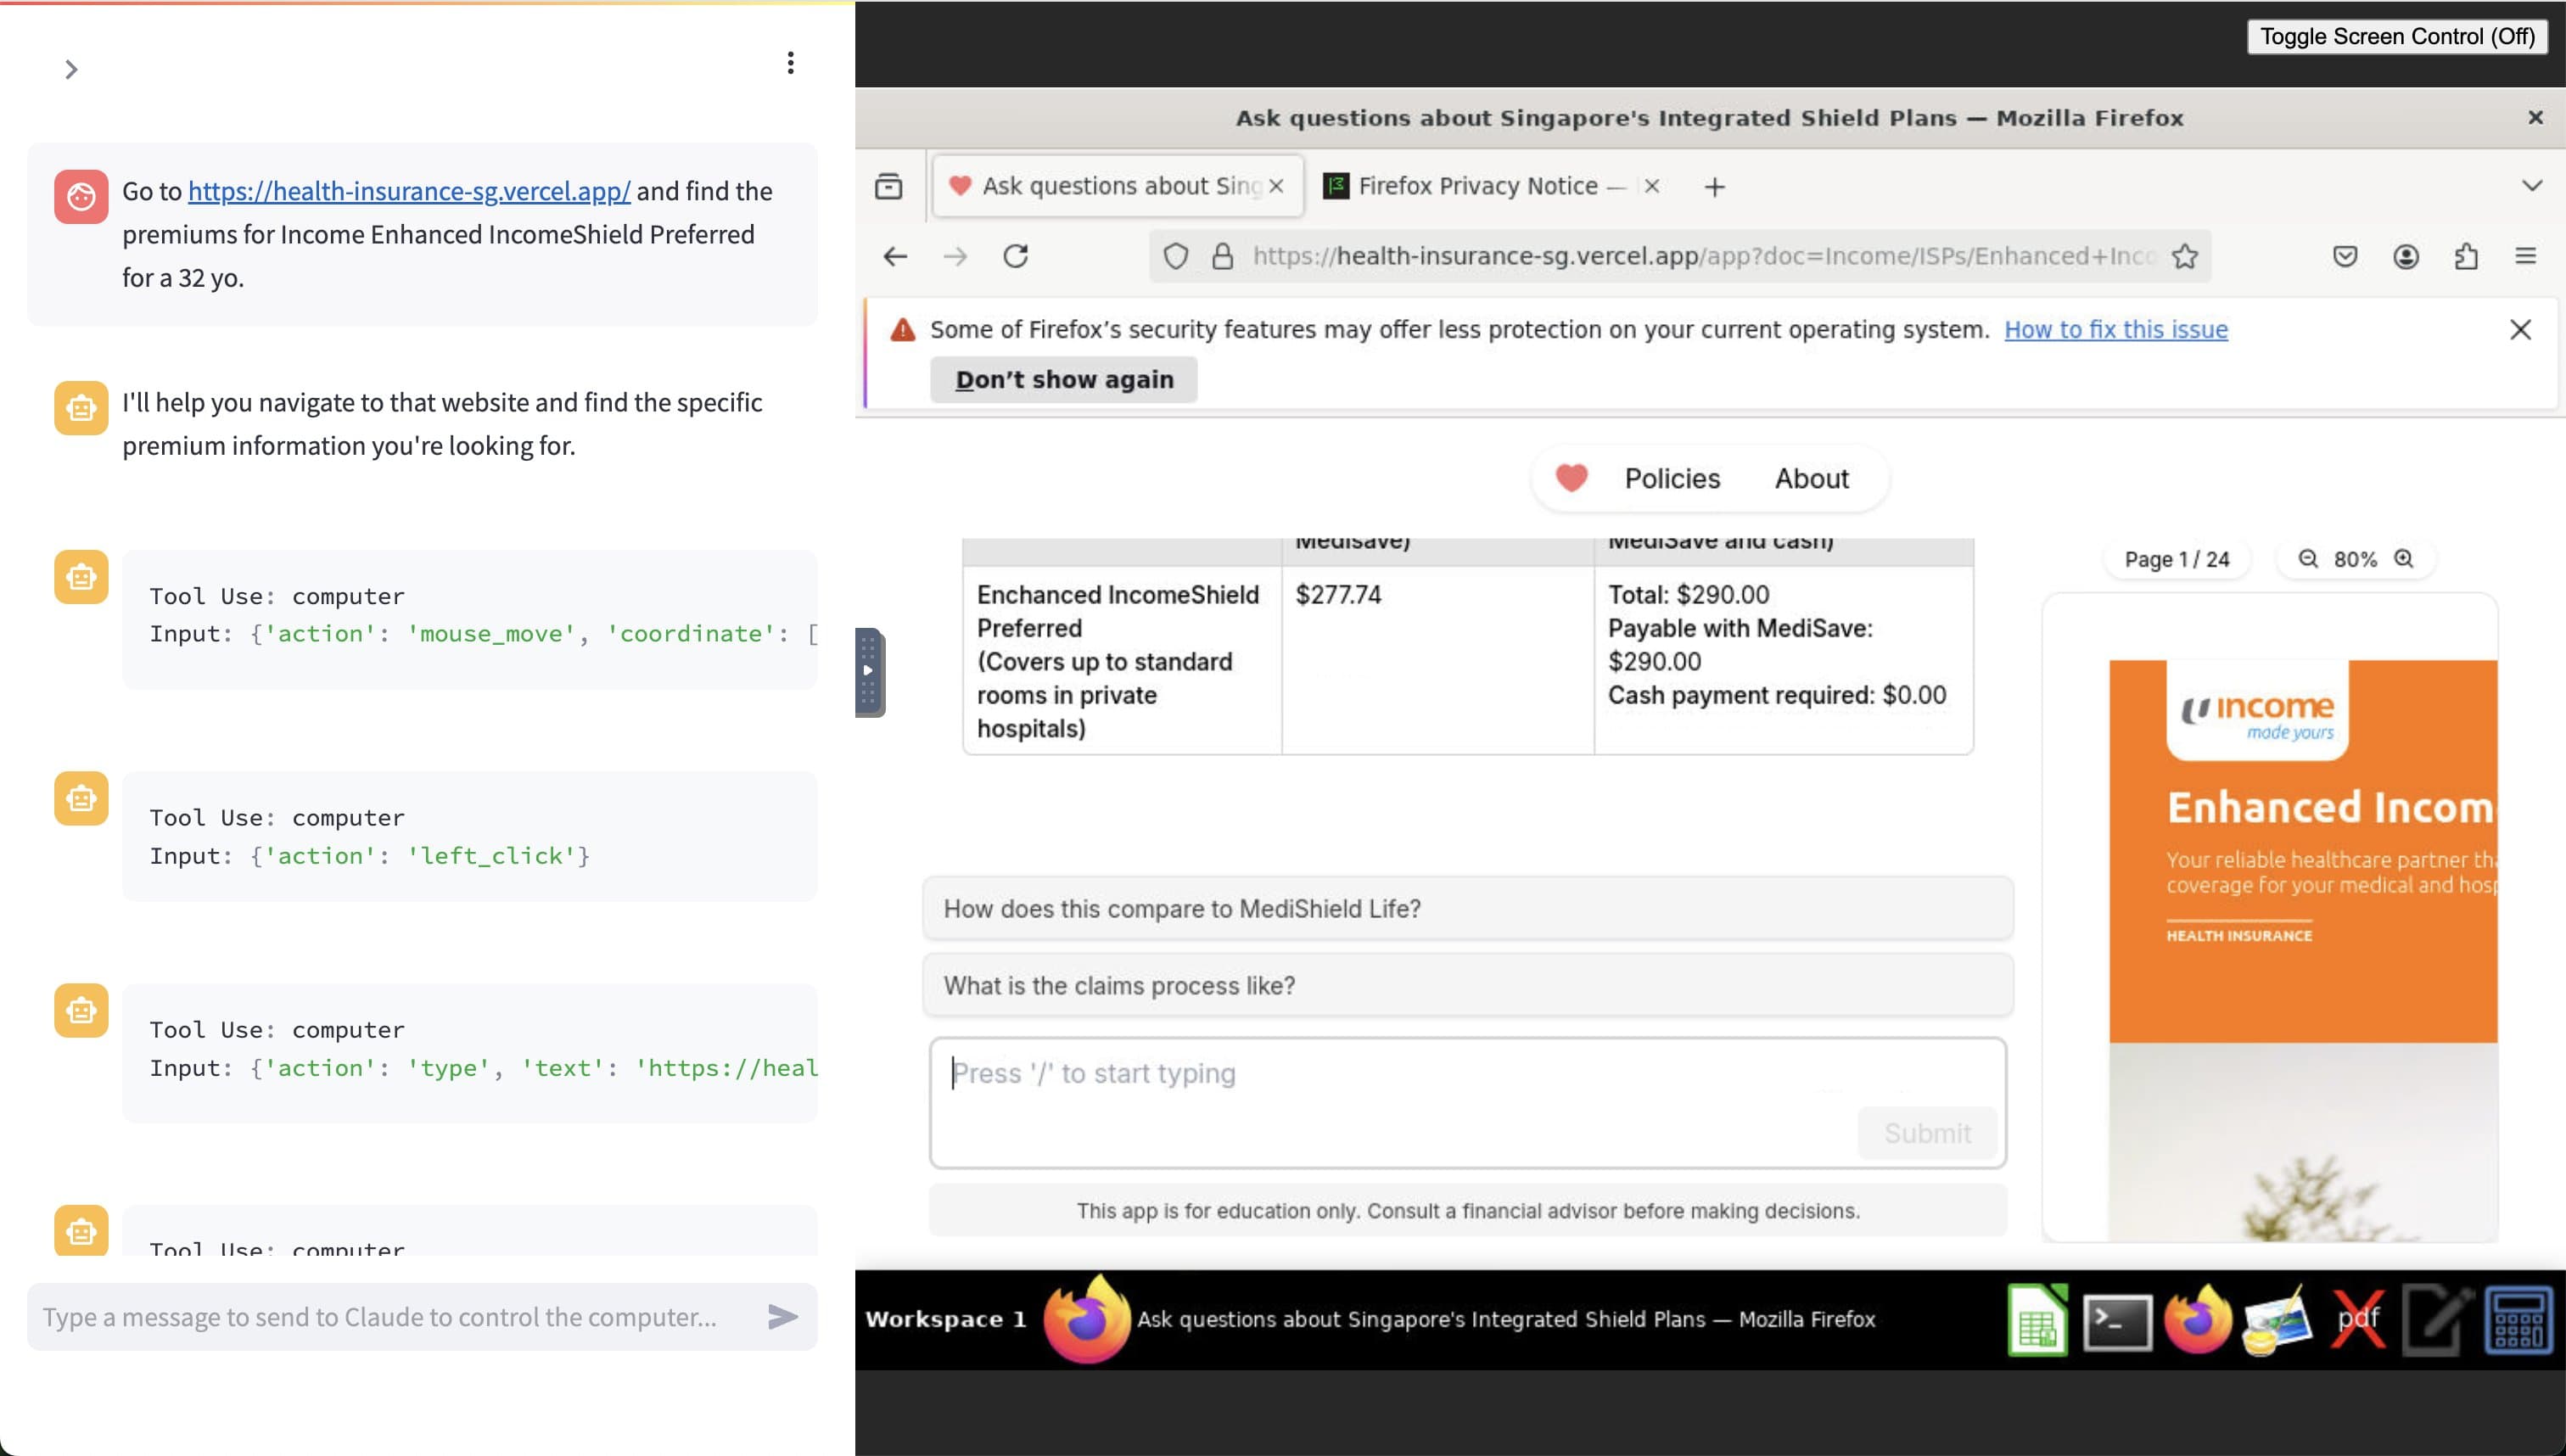Screen dimensions: 2566x1456
Task: Select the Firefox window title in taskbar
Action: click(x=1506, y=1320)
